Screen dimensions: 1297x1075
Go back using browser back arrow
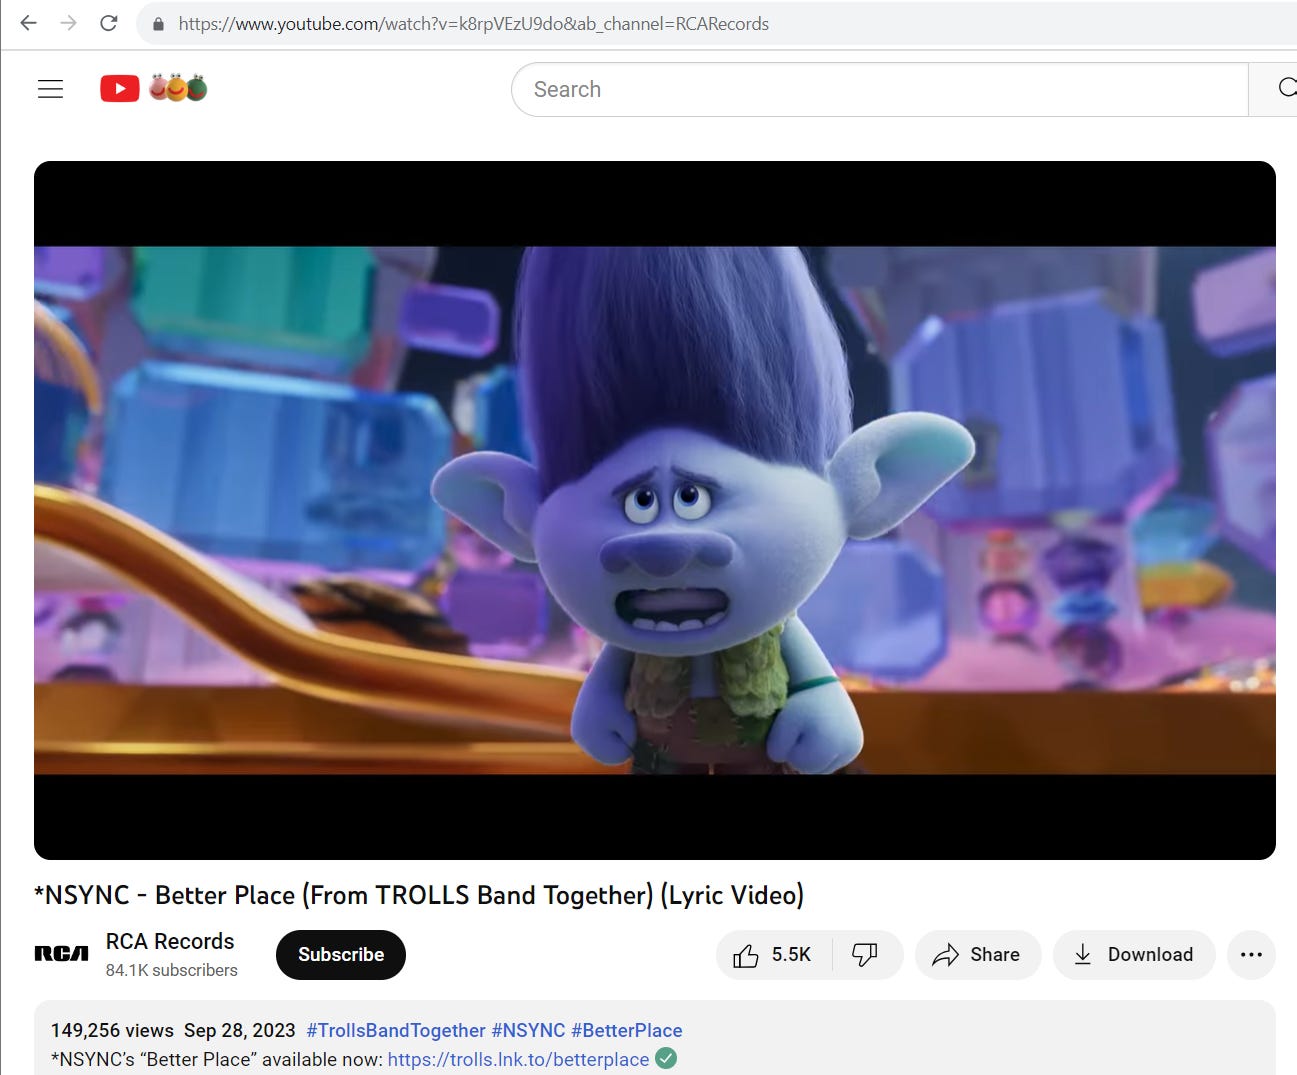point(28,23)
